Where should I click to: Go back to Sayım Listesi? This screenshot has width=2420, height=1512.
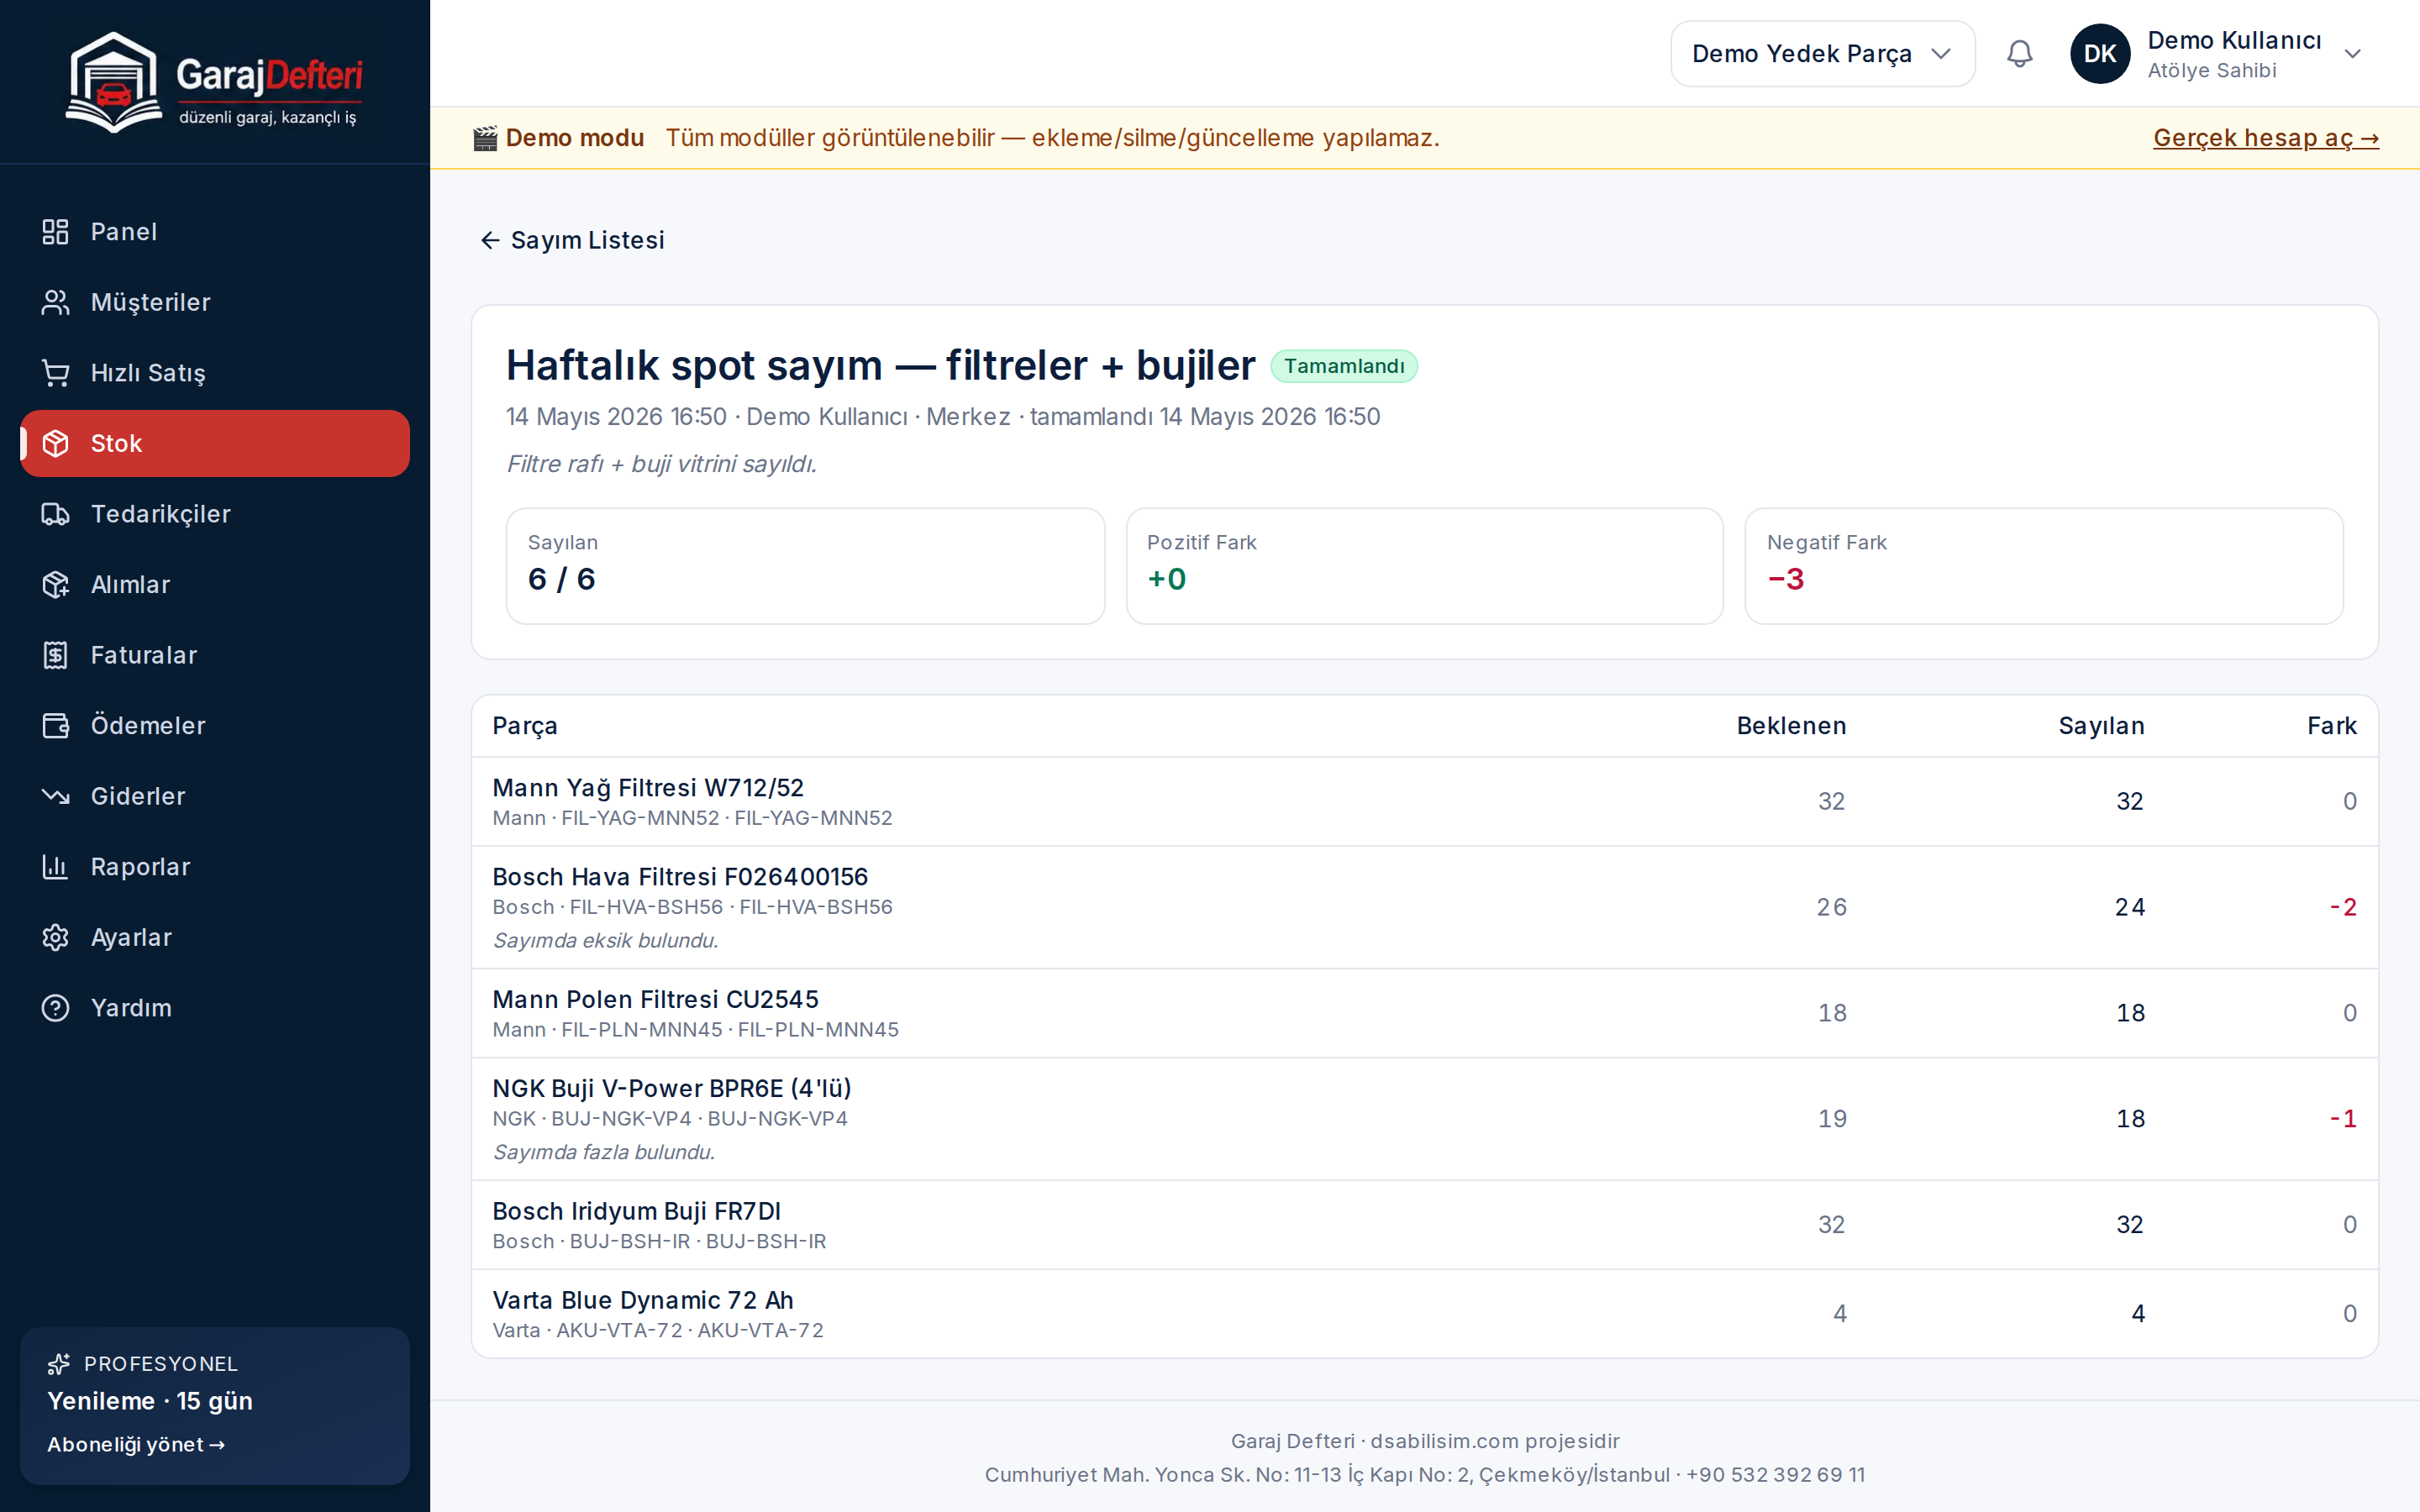click(571, 240)
